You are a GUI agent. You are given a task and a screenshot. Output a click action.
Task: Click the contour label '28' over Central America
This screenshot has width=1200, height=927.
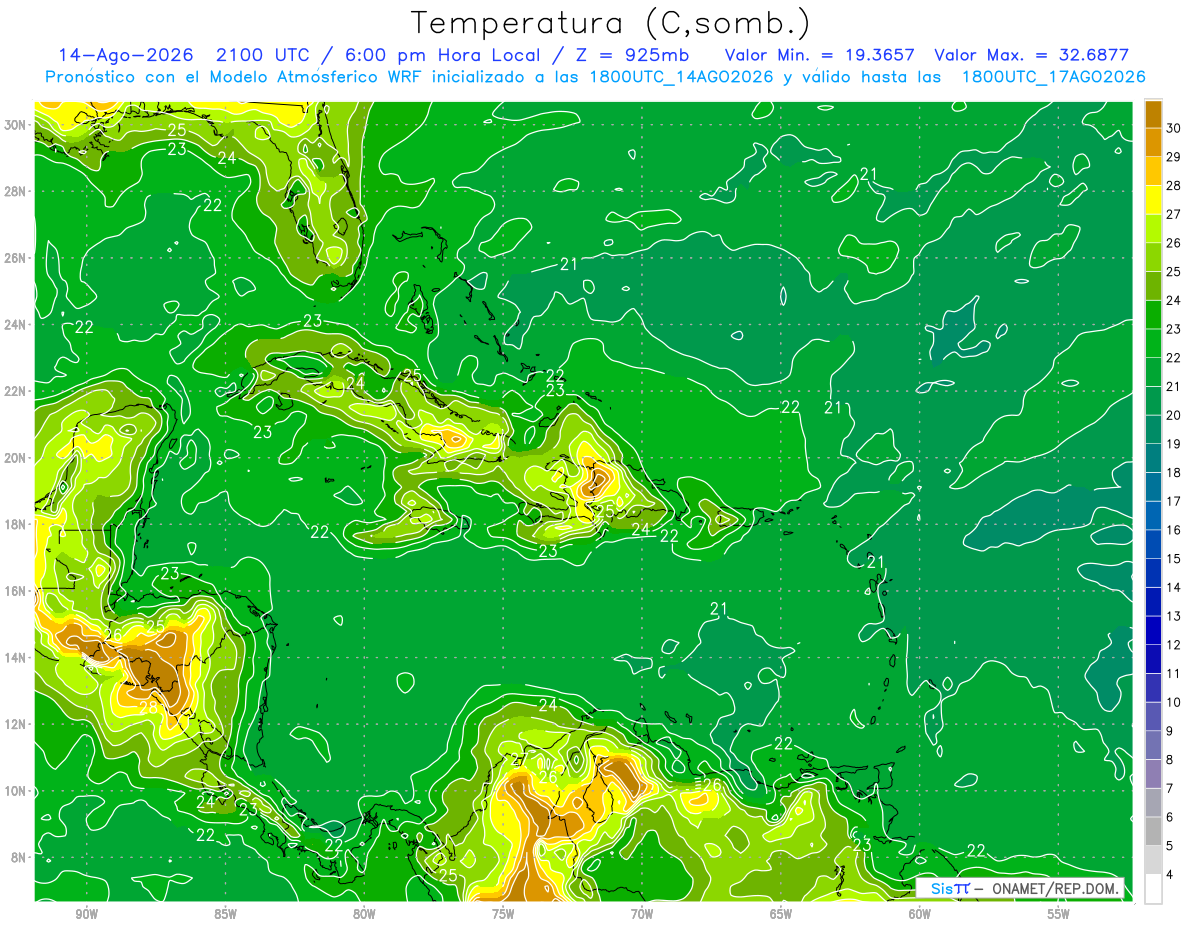(x=148, y=707)
